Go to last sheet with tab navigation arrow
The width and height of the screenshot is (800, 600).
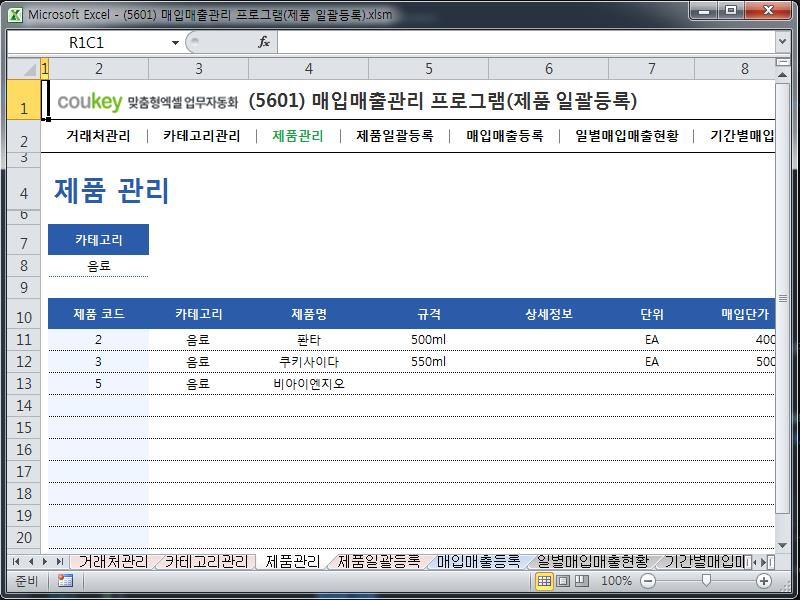point(60,562)
